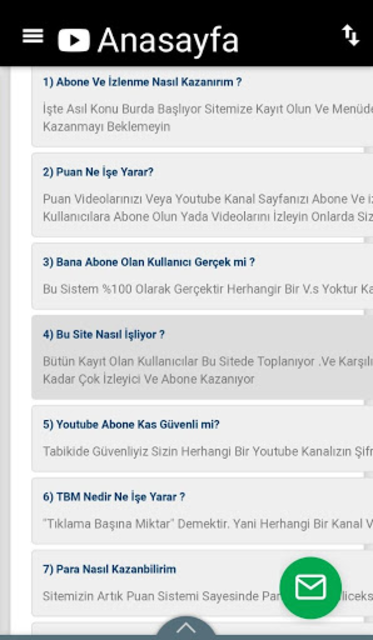Open TBM Nedir Ne İşe Yarar question
The height and width of the screenshot is (640, 373).
point(114,497)
